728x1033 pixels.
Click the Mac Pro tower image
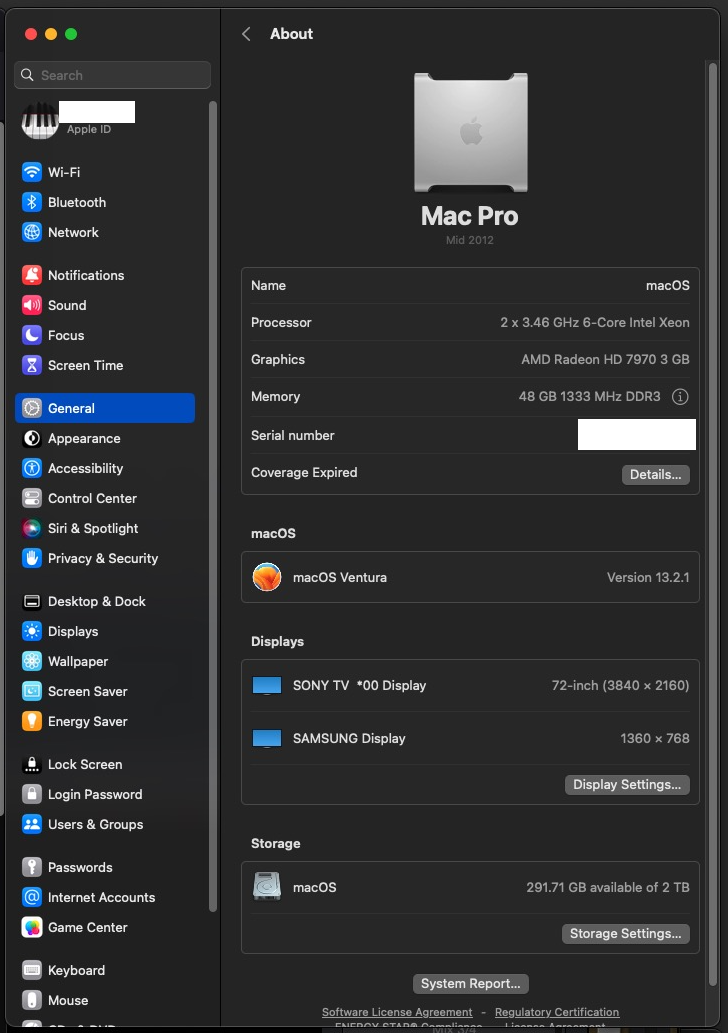(470, 132)
